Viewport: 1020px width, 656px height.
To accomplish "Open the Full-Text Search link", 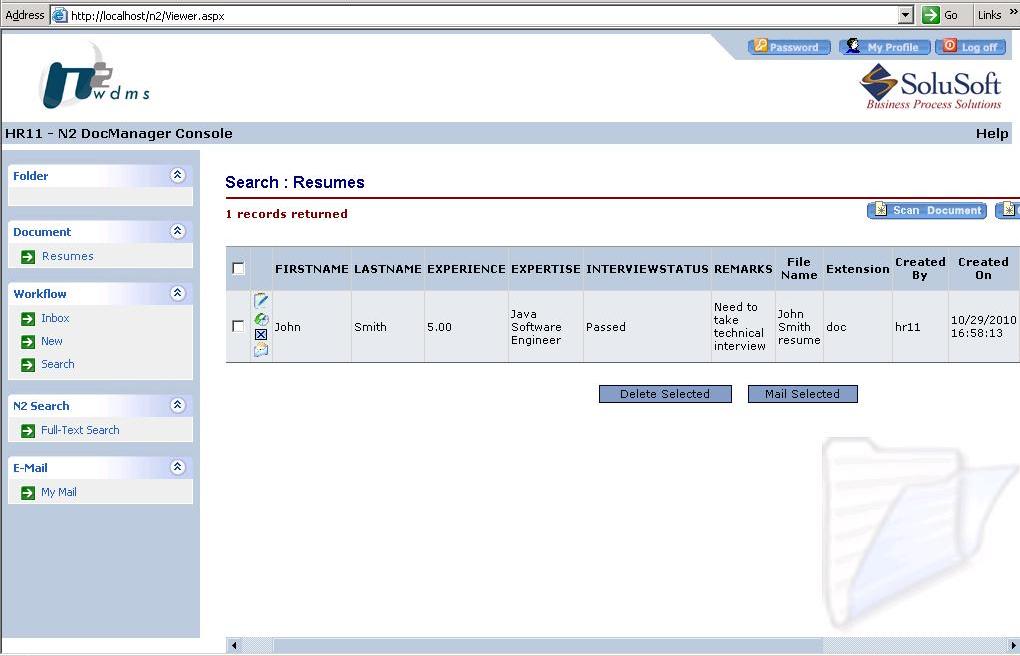I will [x=80, y=430].
